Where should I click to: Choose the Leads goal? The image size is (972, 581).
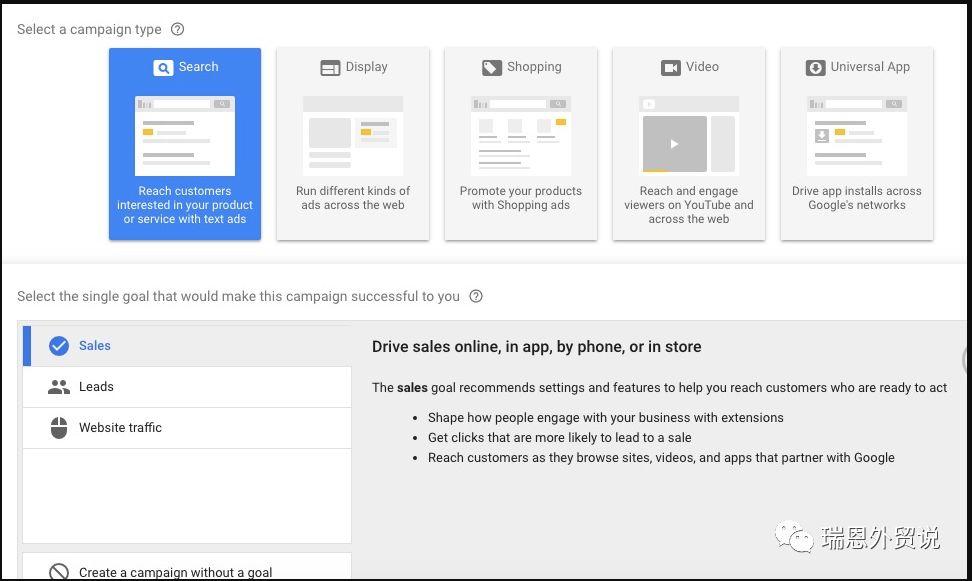click(x=187, y=387)
